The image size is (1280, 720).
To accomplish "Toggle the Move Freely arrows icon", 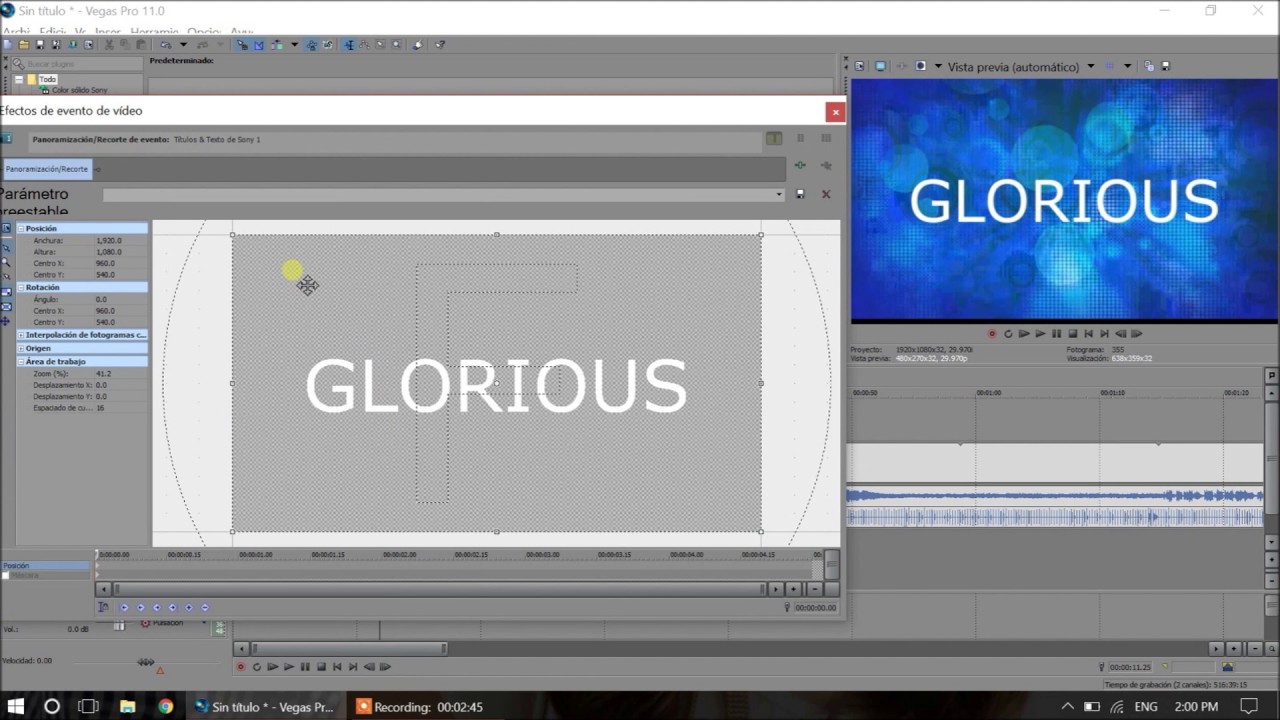I will tap(6, 320).
